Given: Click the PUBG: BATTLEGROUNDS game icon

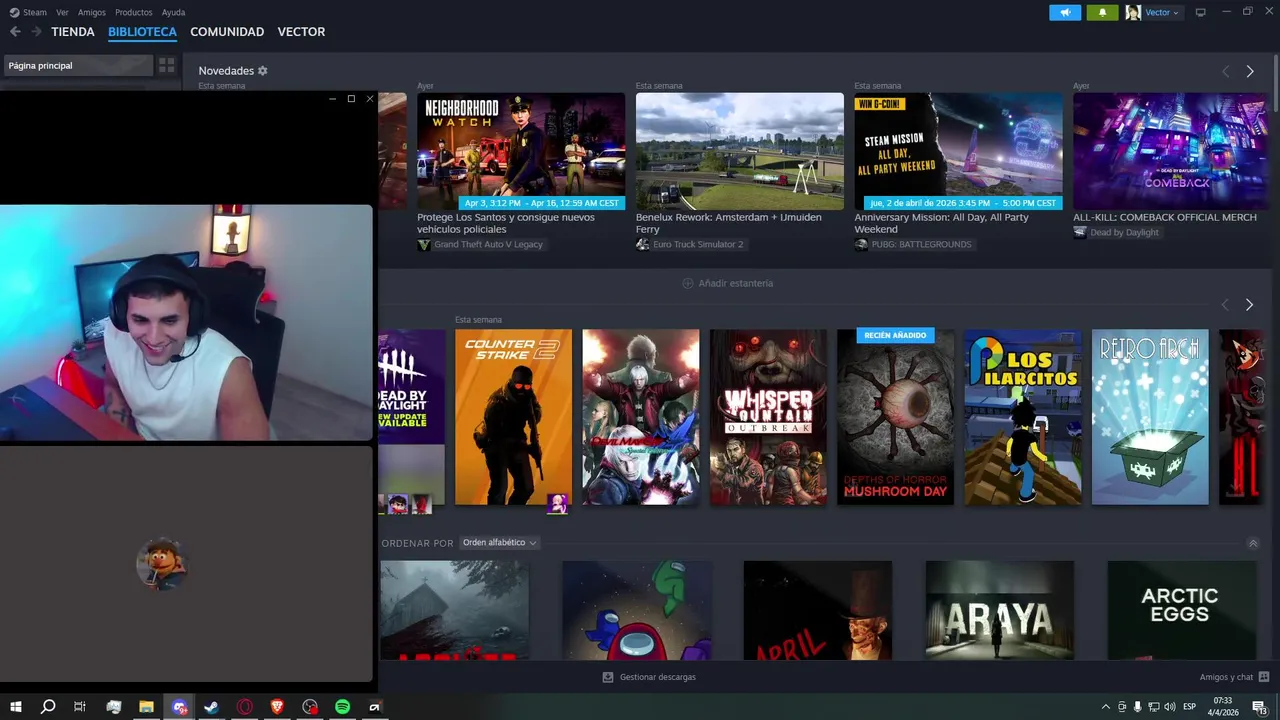Looking at the screenshot, I should point(861,244).
